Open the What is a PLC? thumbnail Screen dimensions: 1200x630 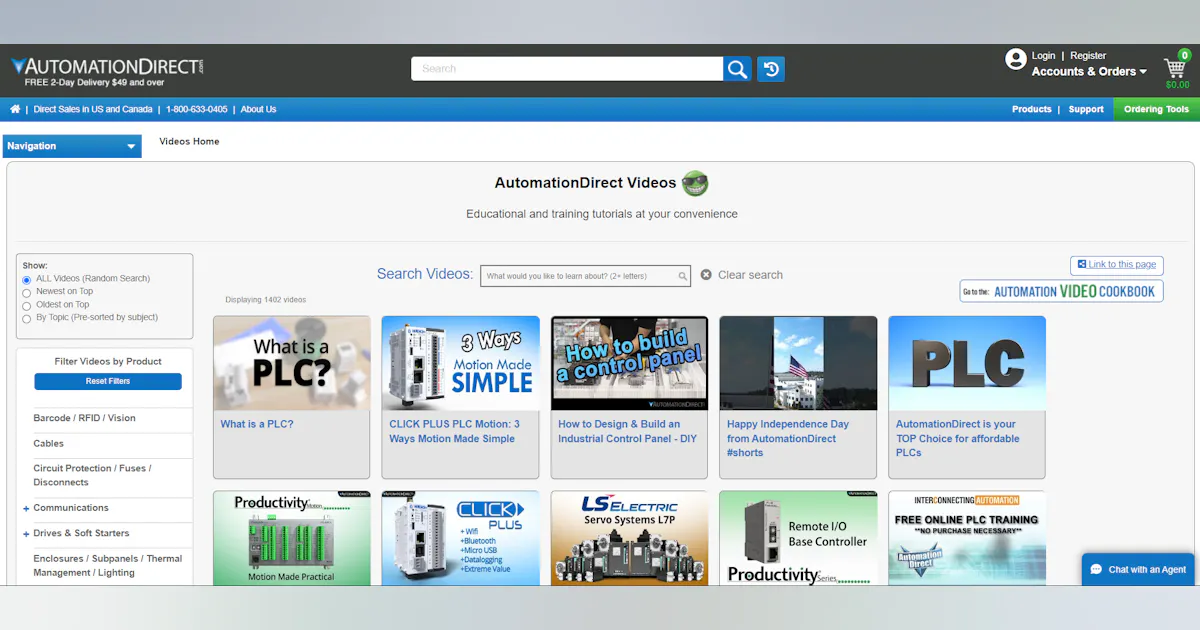pos(292,363)
